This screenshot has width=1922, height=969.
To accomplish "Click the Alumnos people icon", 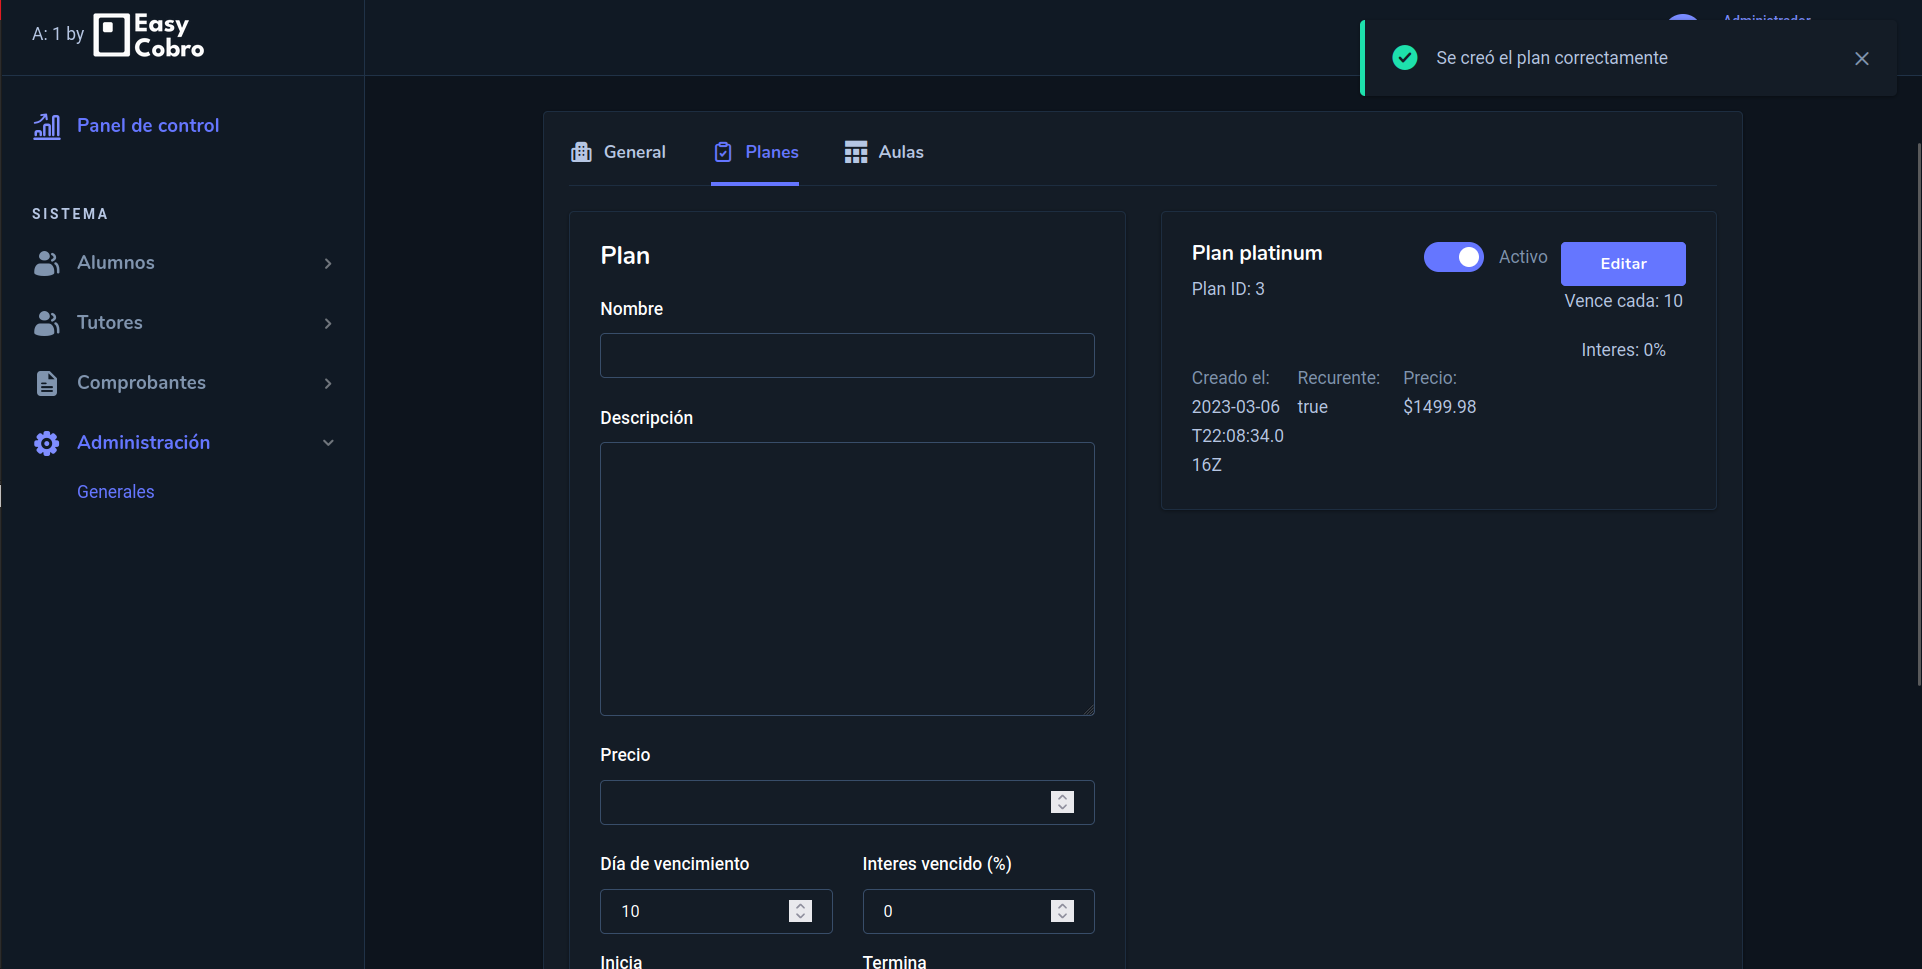I will 46,263.
